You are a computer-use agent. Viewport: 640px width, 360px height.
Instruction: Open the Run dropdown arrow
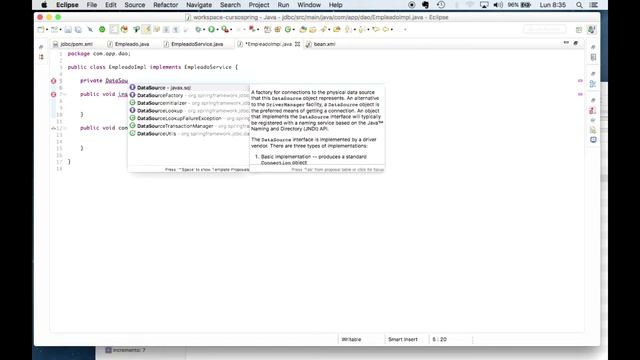tap(217, 29)
